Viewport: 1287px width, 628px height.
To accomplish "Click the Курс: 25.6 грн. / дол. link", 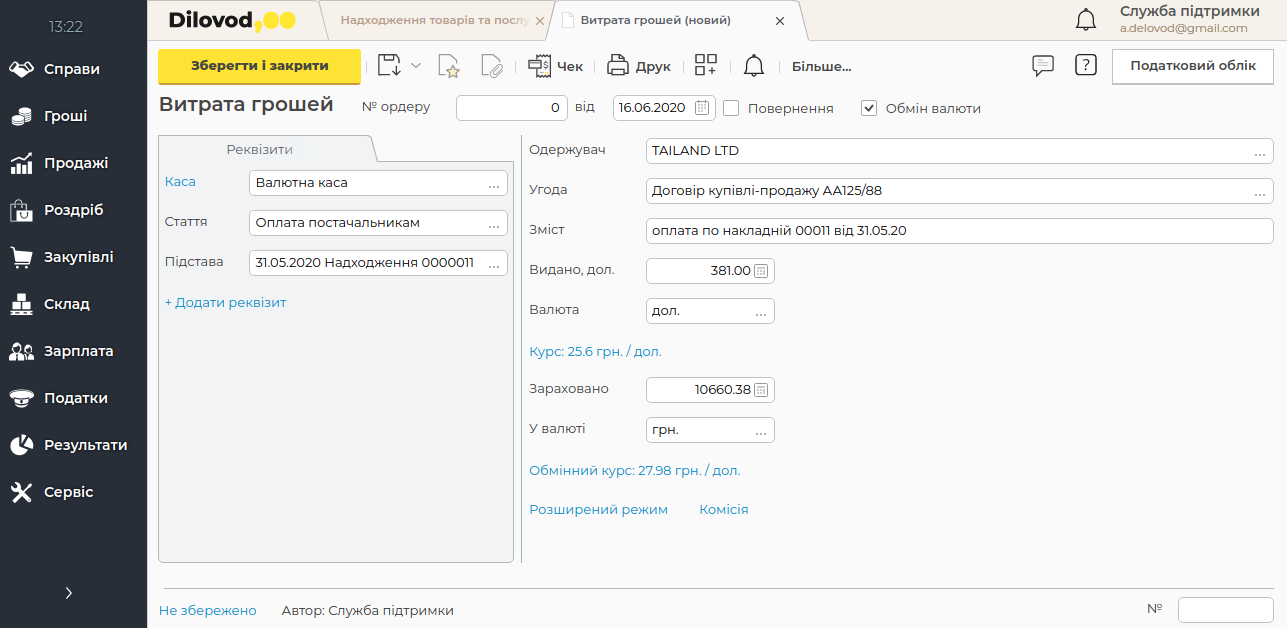I will pos(595,351).
